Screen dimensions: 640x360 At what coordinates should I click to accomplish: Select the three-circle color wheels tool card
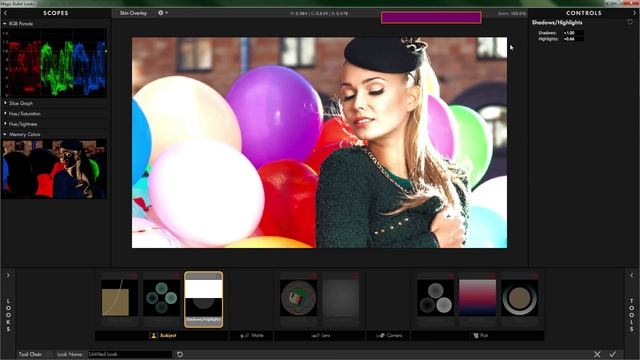(436, 298)
